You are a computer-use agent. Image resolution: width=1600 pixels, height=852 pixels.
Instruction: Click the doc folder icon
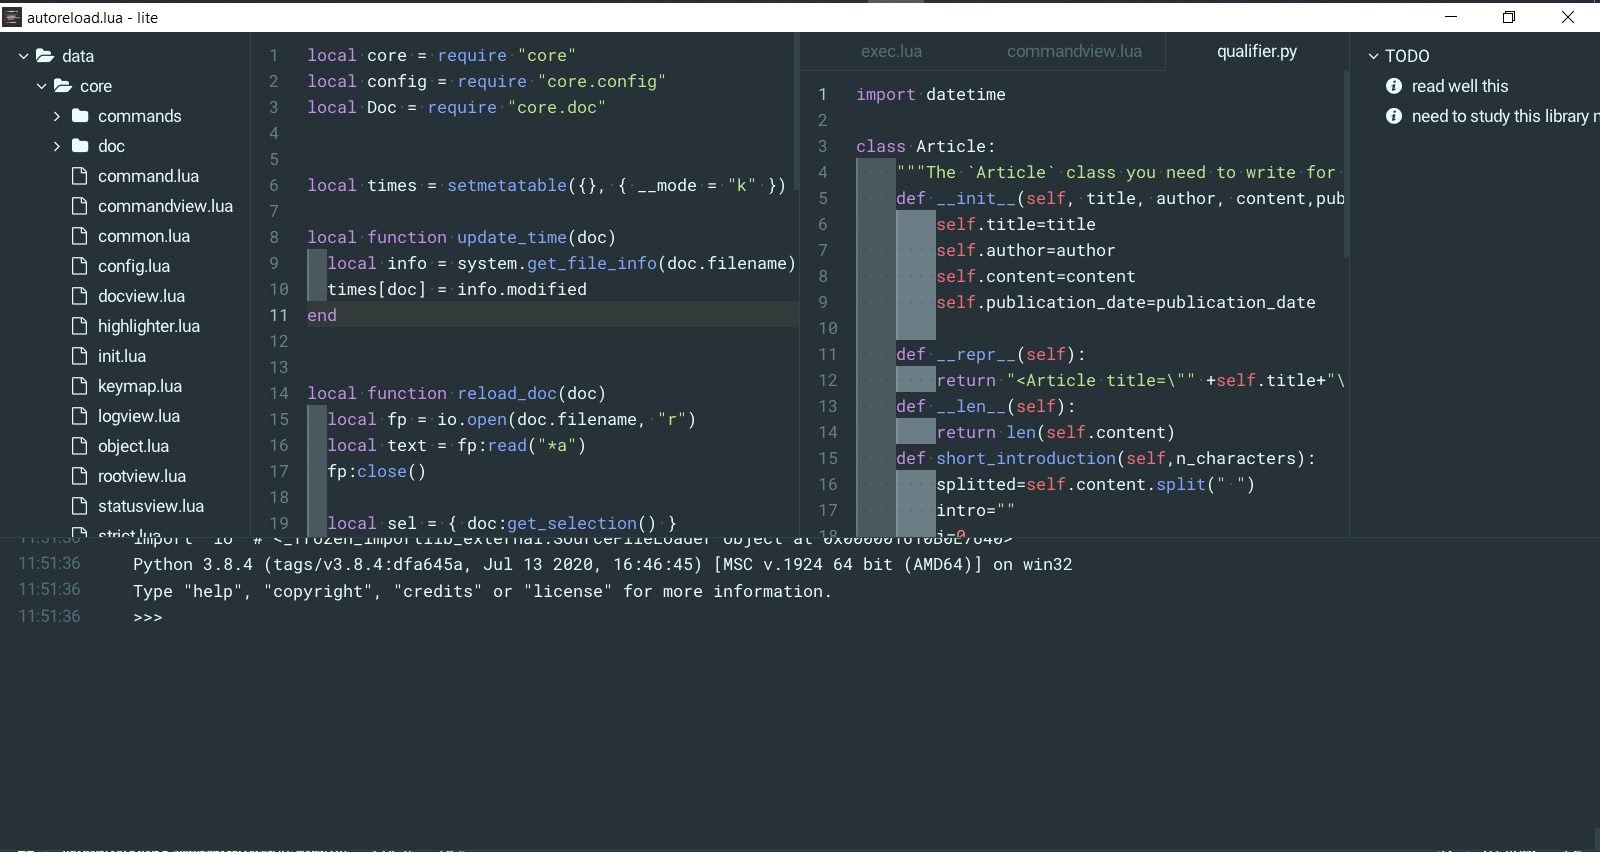(x=80, y=146)
